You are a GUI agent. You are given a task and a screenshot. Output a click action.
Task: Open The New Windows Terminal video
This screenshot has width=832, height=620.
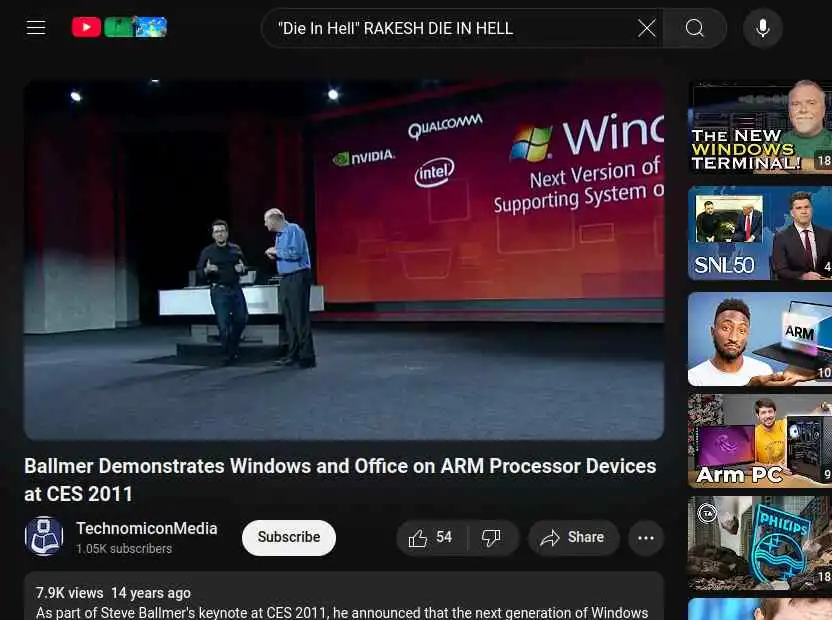pos(760,127)
